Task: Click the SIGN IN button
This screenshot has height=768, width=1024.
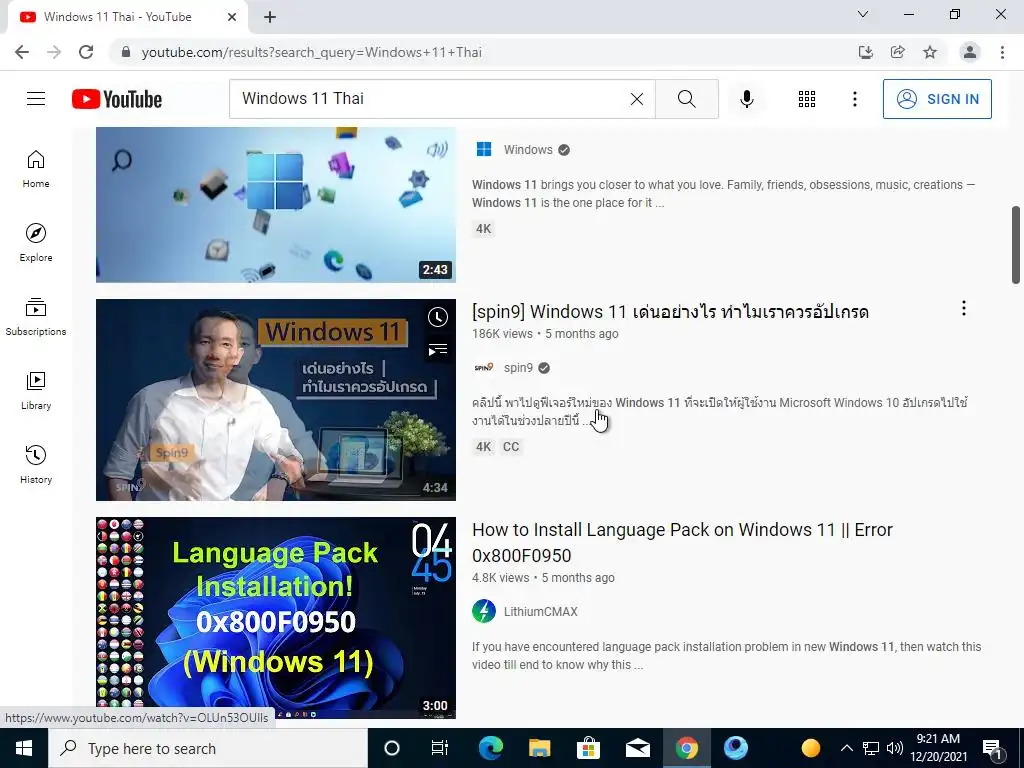Action: [x=937, y=99]
